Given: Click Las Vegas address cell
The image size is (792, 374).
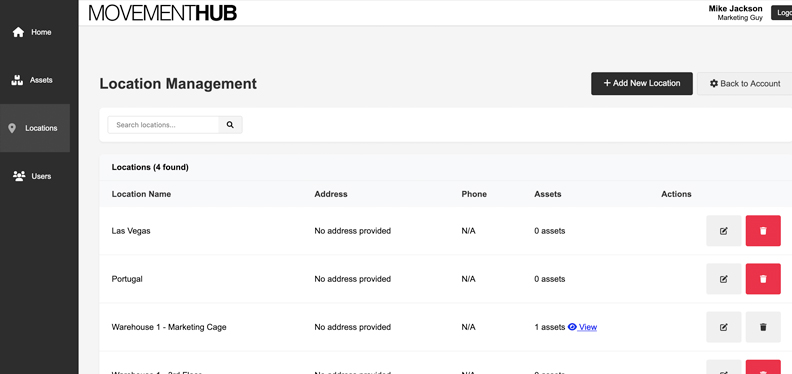Looking at the screenshot, I should click(x=353, y=231).
